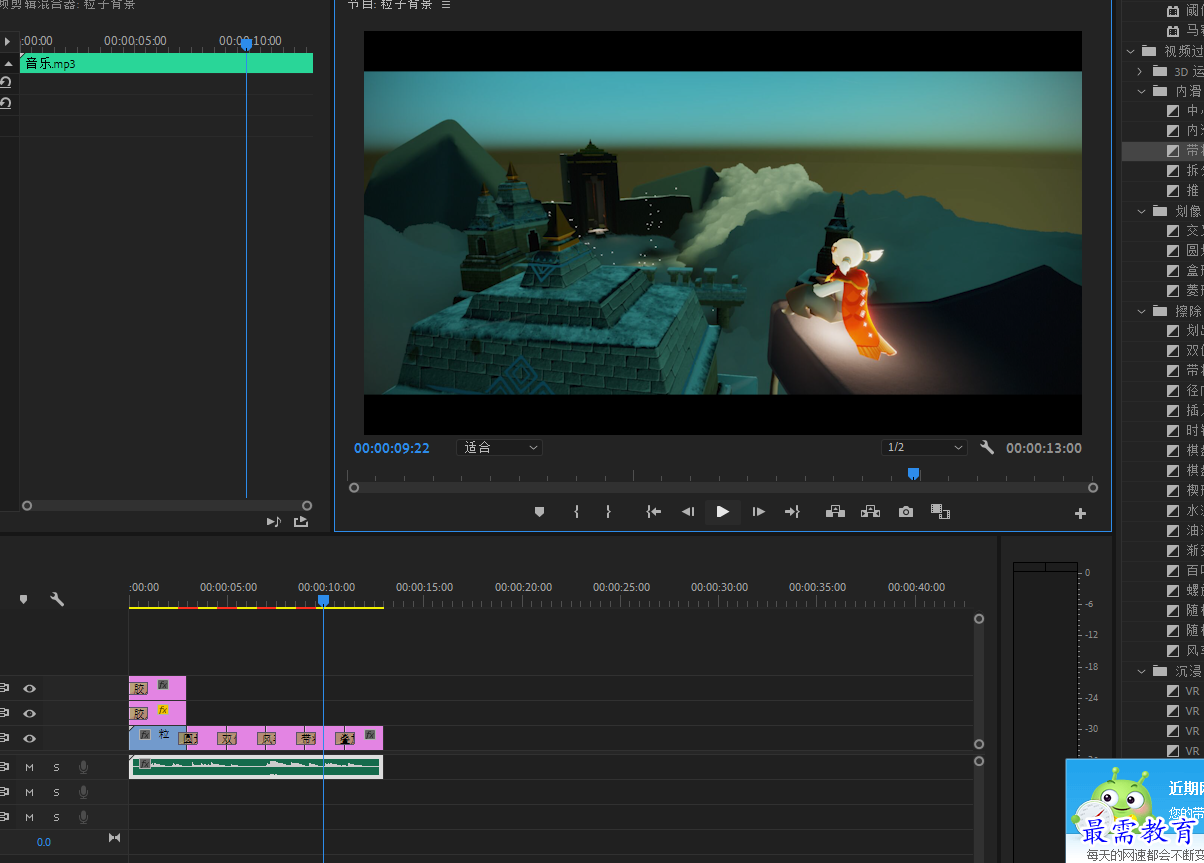Screen dimensions: 1204x863
Task: Collapse the 擦除 folder
Action: [1143, 311]
